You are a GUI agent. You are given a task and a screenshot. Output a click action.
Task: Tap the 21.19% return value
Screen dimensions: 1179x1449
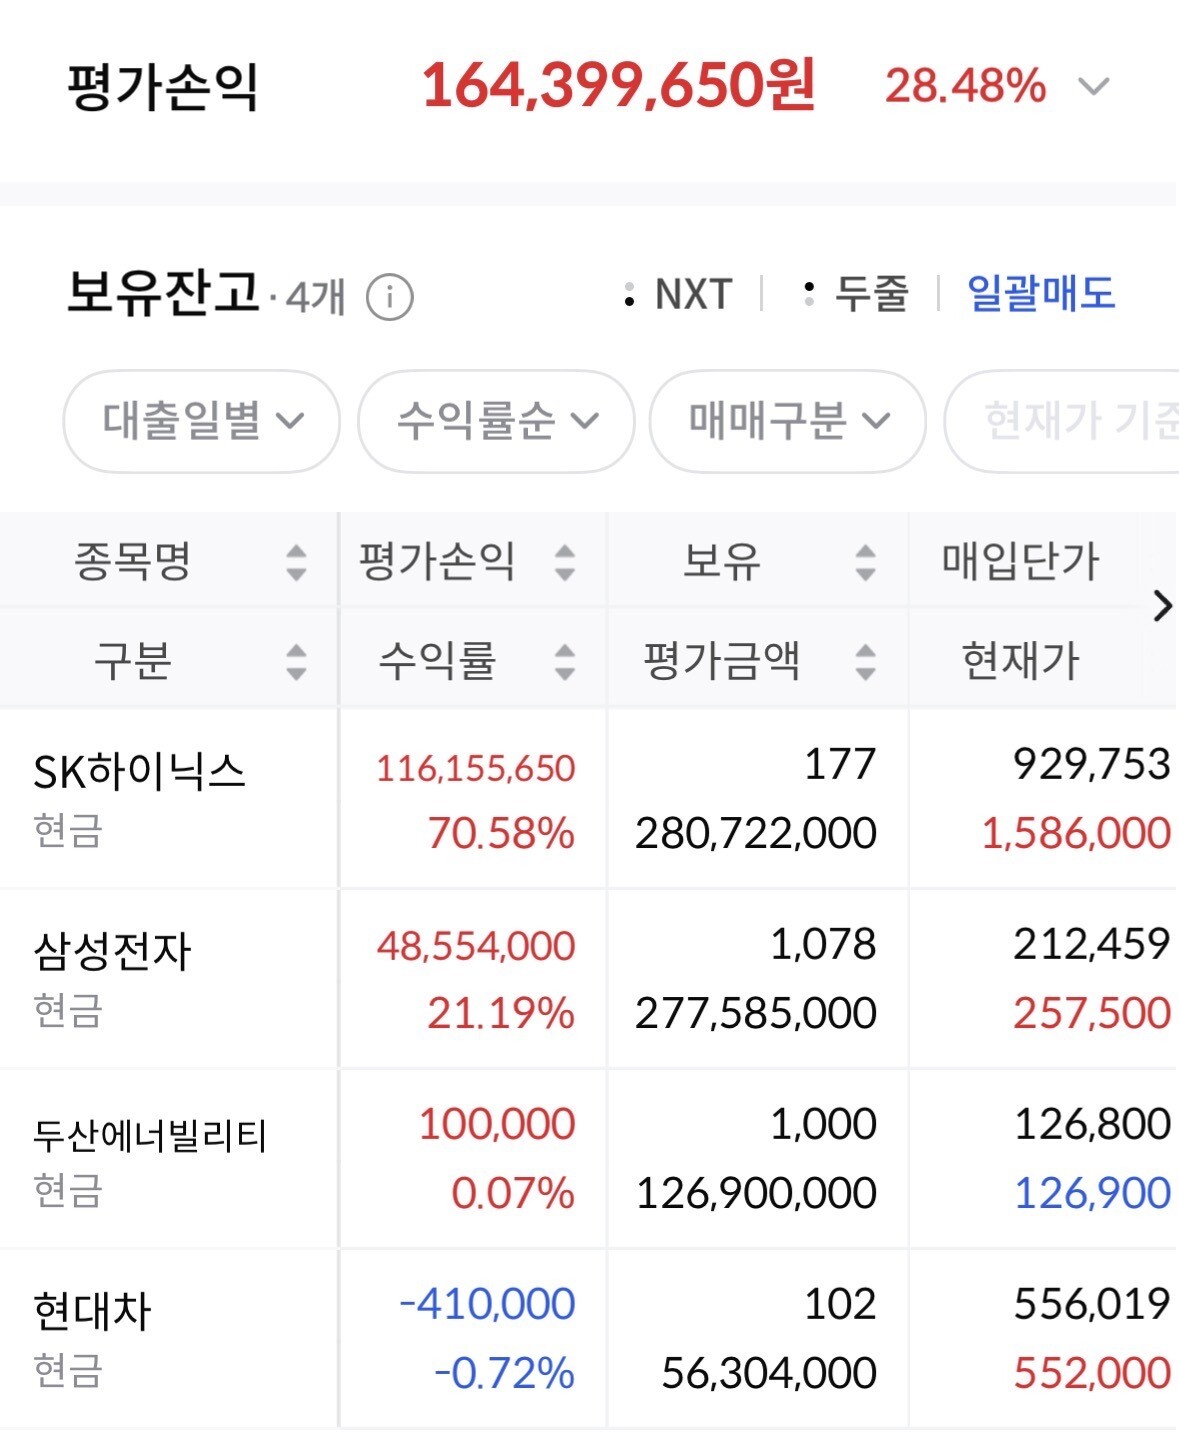[501, 1013]
